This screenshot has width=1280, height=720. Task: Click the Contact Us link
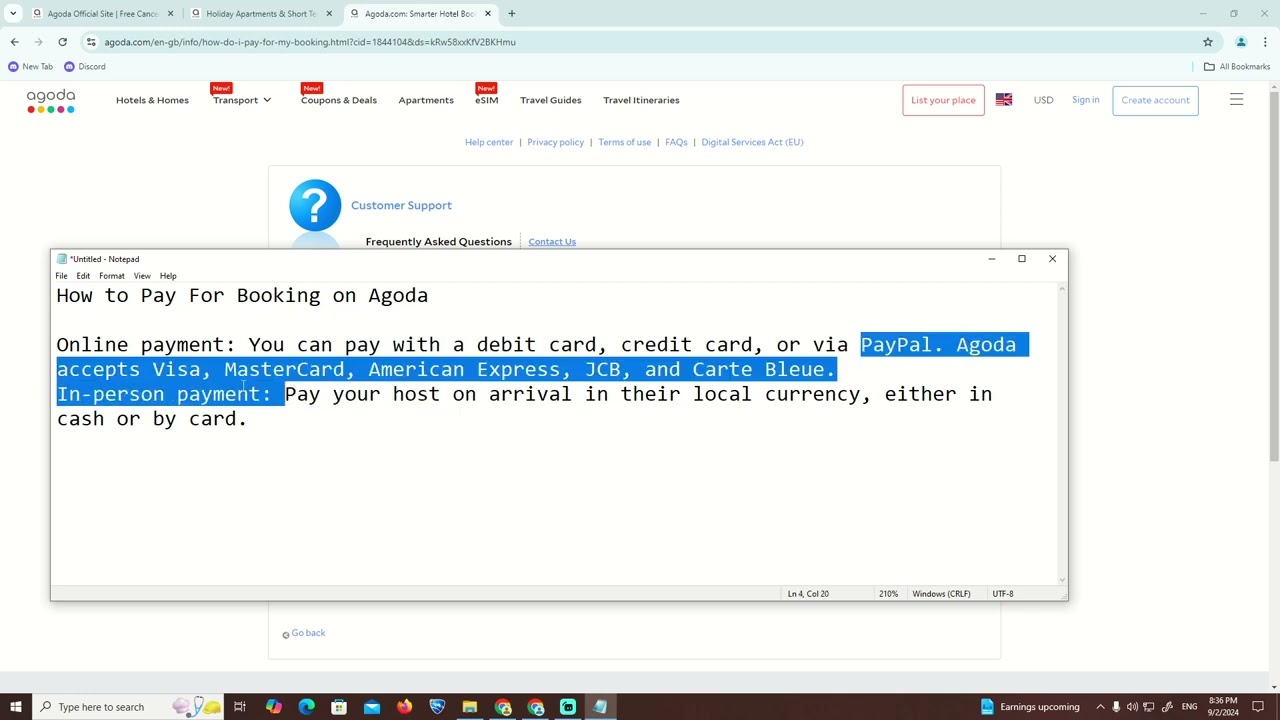click(552, 242)
